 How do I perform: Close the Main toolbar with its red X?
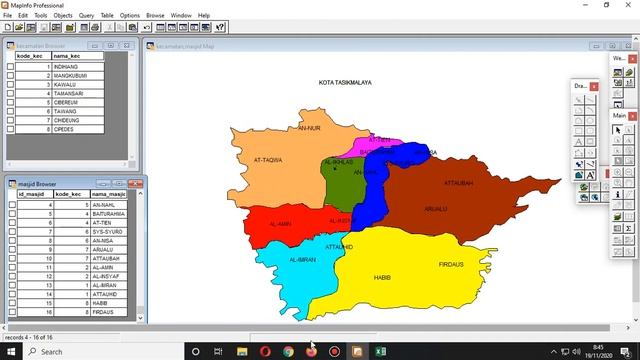coord(633,116)
